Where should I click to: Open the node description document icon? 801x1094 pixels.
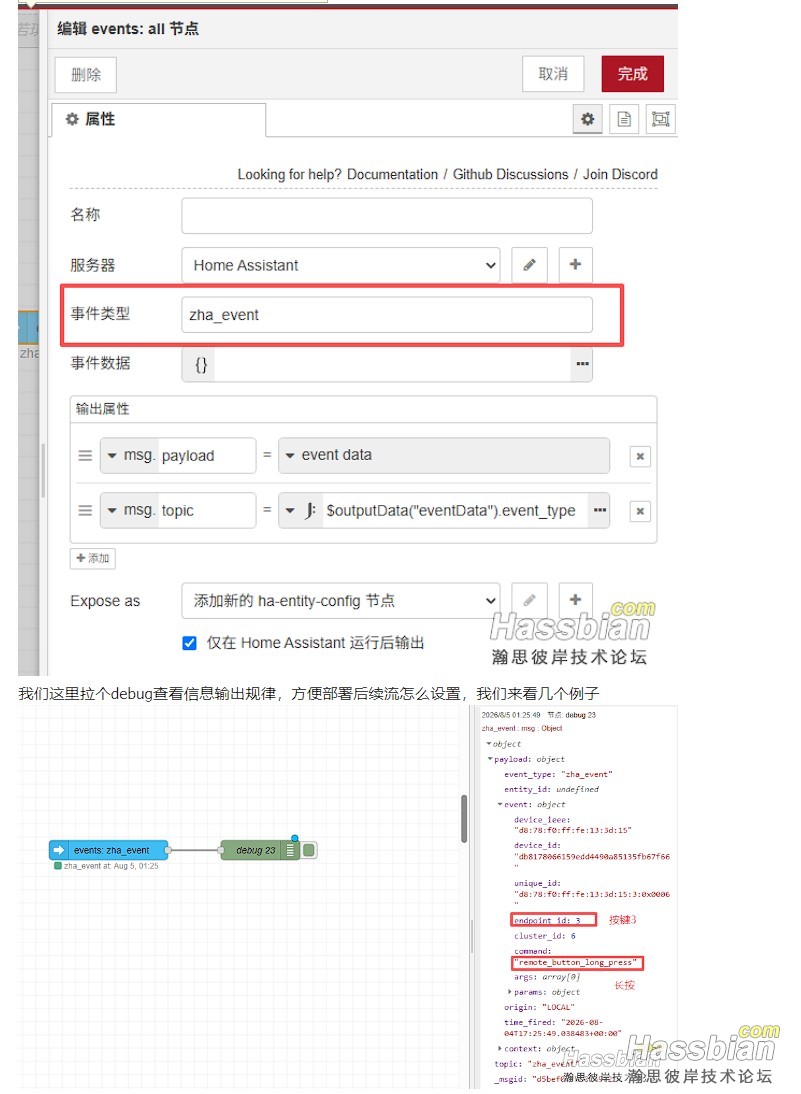click(x=624, y=119)
